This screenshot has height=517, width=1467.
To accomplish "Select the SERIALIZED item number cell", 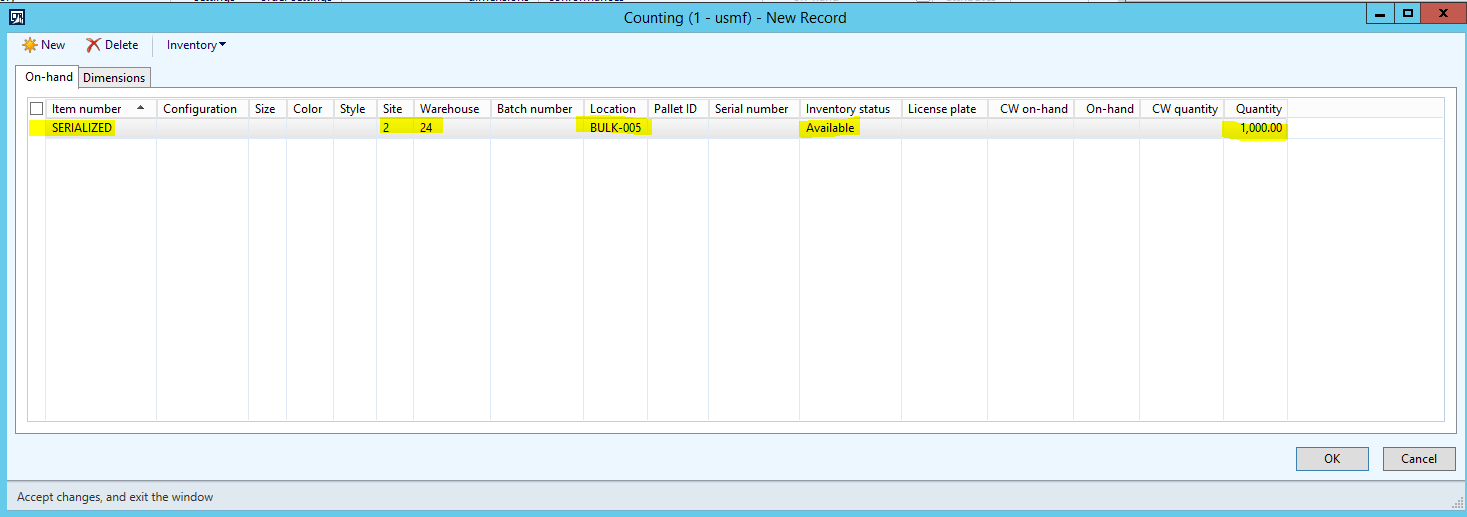I will [83, 128].
